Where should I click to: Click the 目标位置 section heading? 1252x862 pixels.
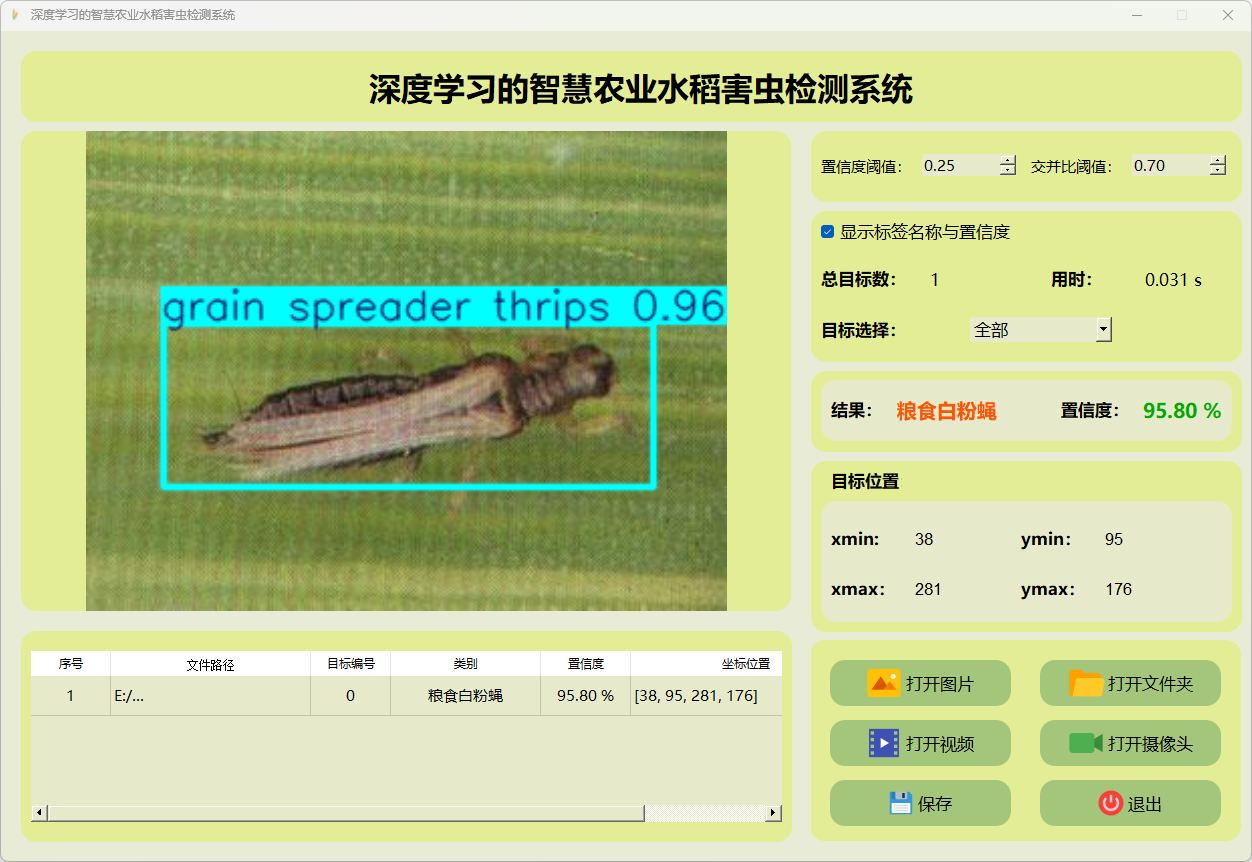click(865, 481)
